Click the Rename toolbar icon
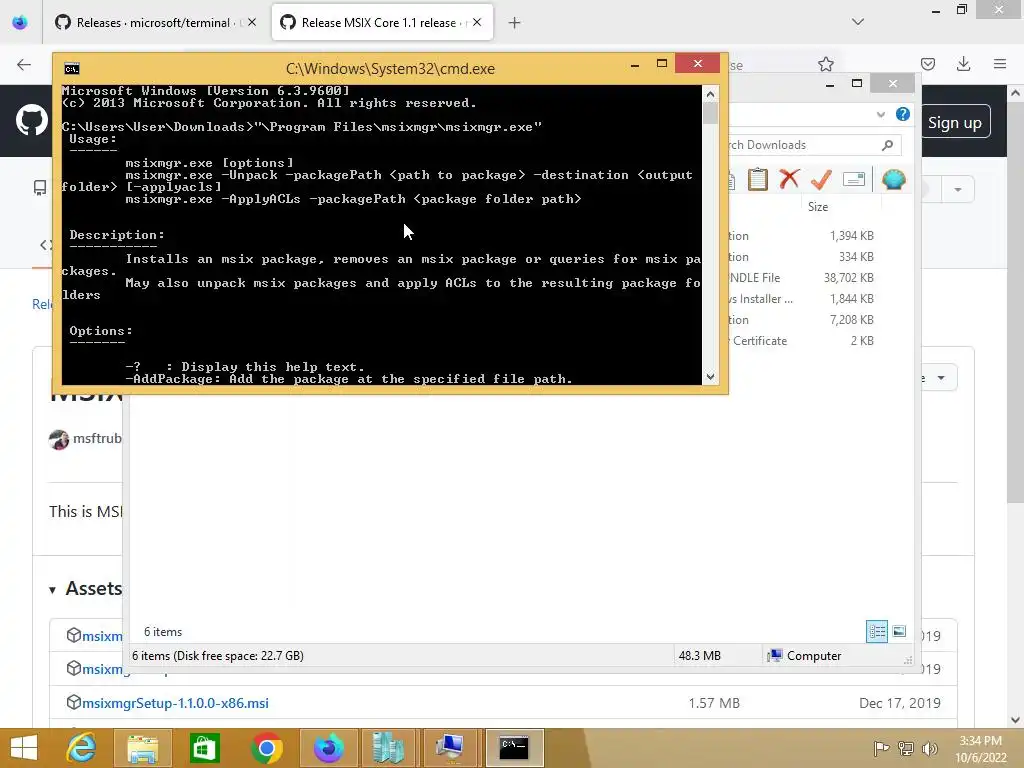 pos(854,179)
